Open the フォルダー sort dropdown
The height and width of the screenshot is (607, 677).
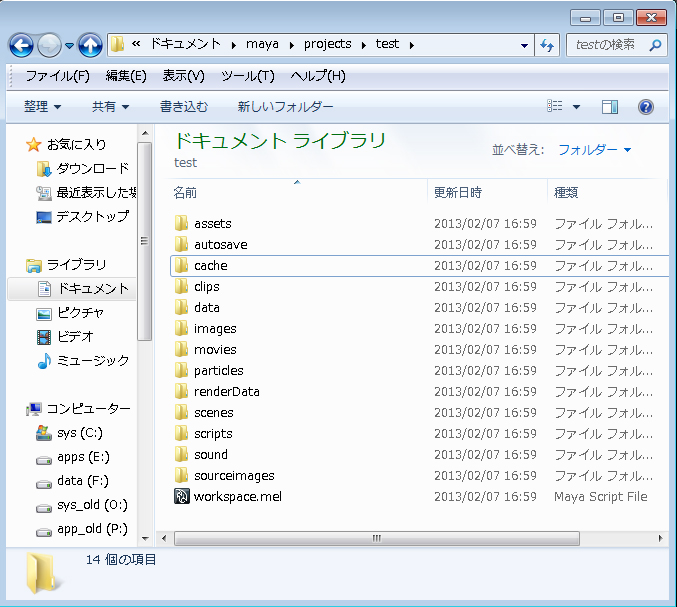tap(595, 150)
